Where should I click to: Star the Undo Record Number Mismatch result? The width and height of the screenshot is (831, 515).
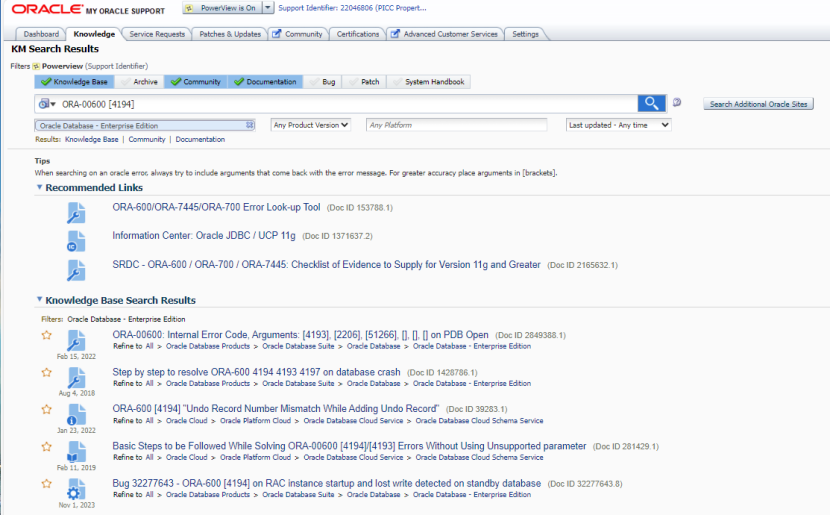tap(47, 410)
